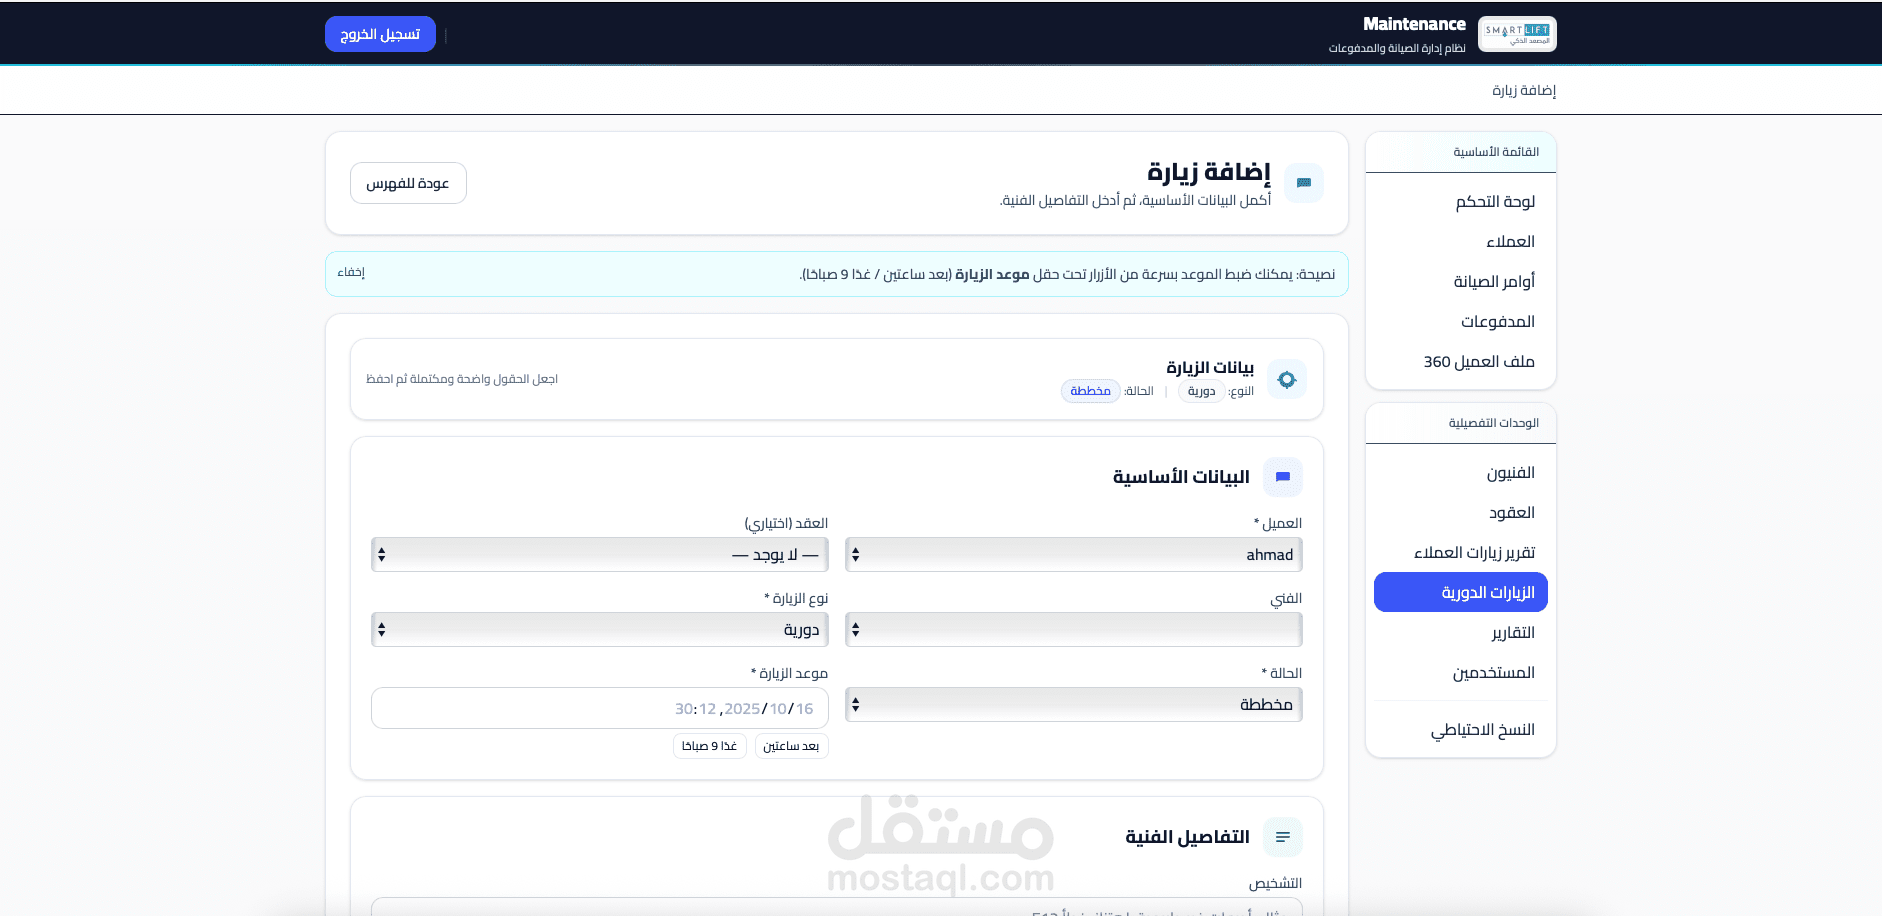Open the الفني technician dropdown
The width and height of the screenshot is (1882, 916).
1074,630
